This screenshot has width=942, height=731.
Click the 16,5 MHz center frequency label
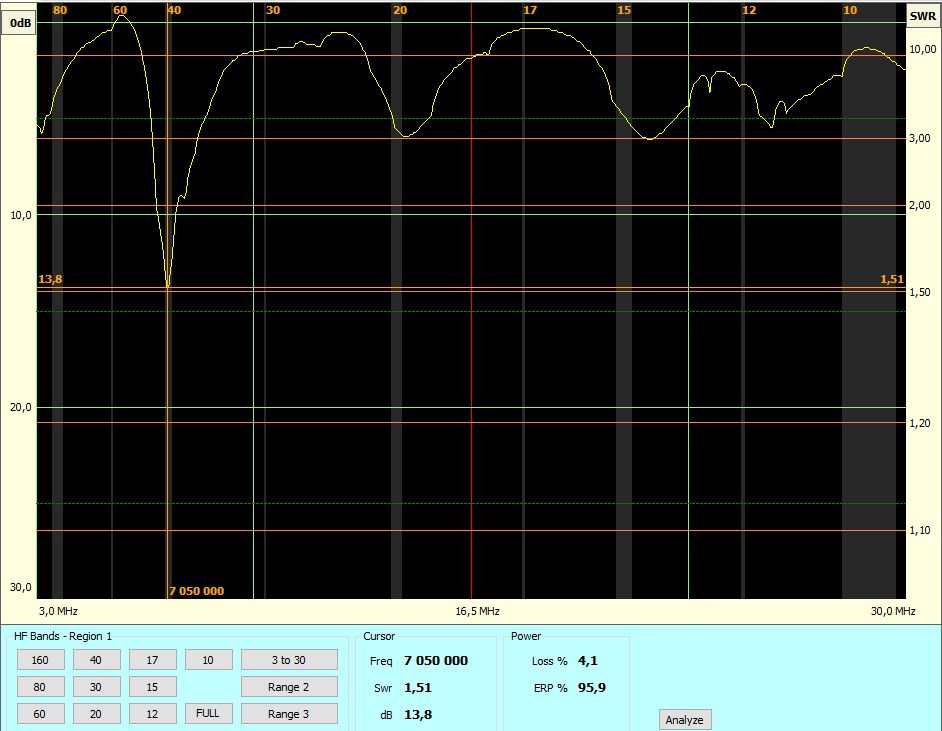click(478, 611)
